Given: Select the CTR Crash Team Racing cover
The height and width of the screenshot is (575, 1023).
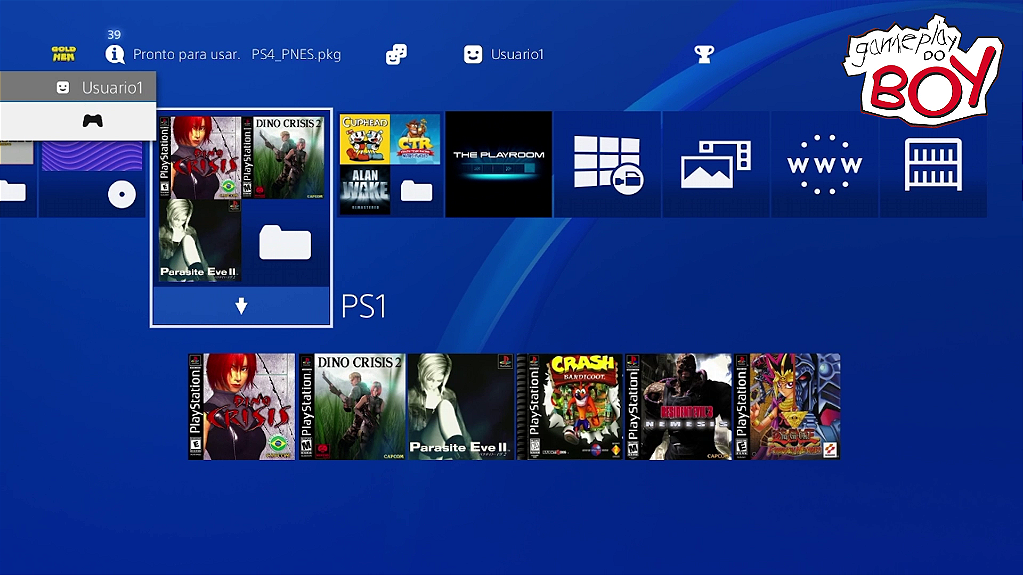Looking at the screenshot, I should [416, 139].
